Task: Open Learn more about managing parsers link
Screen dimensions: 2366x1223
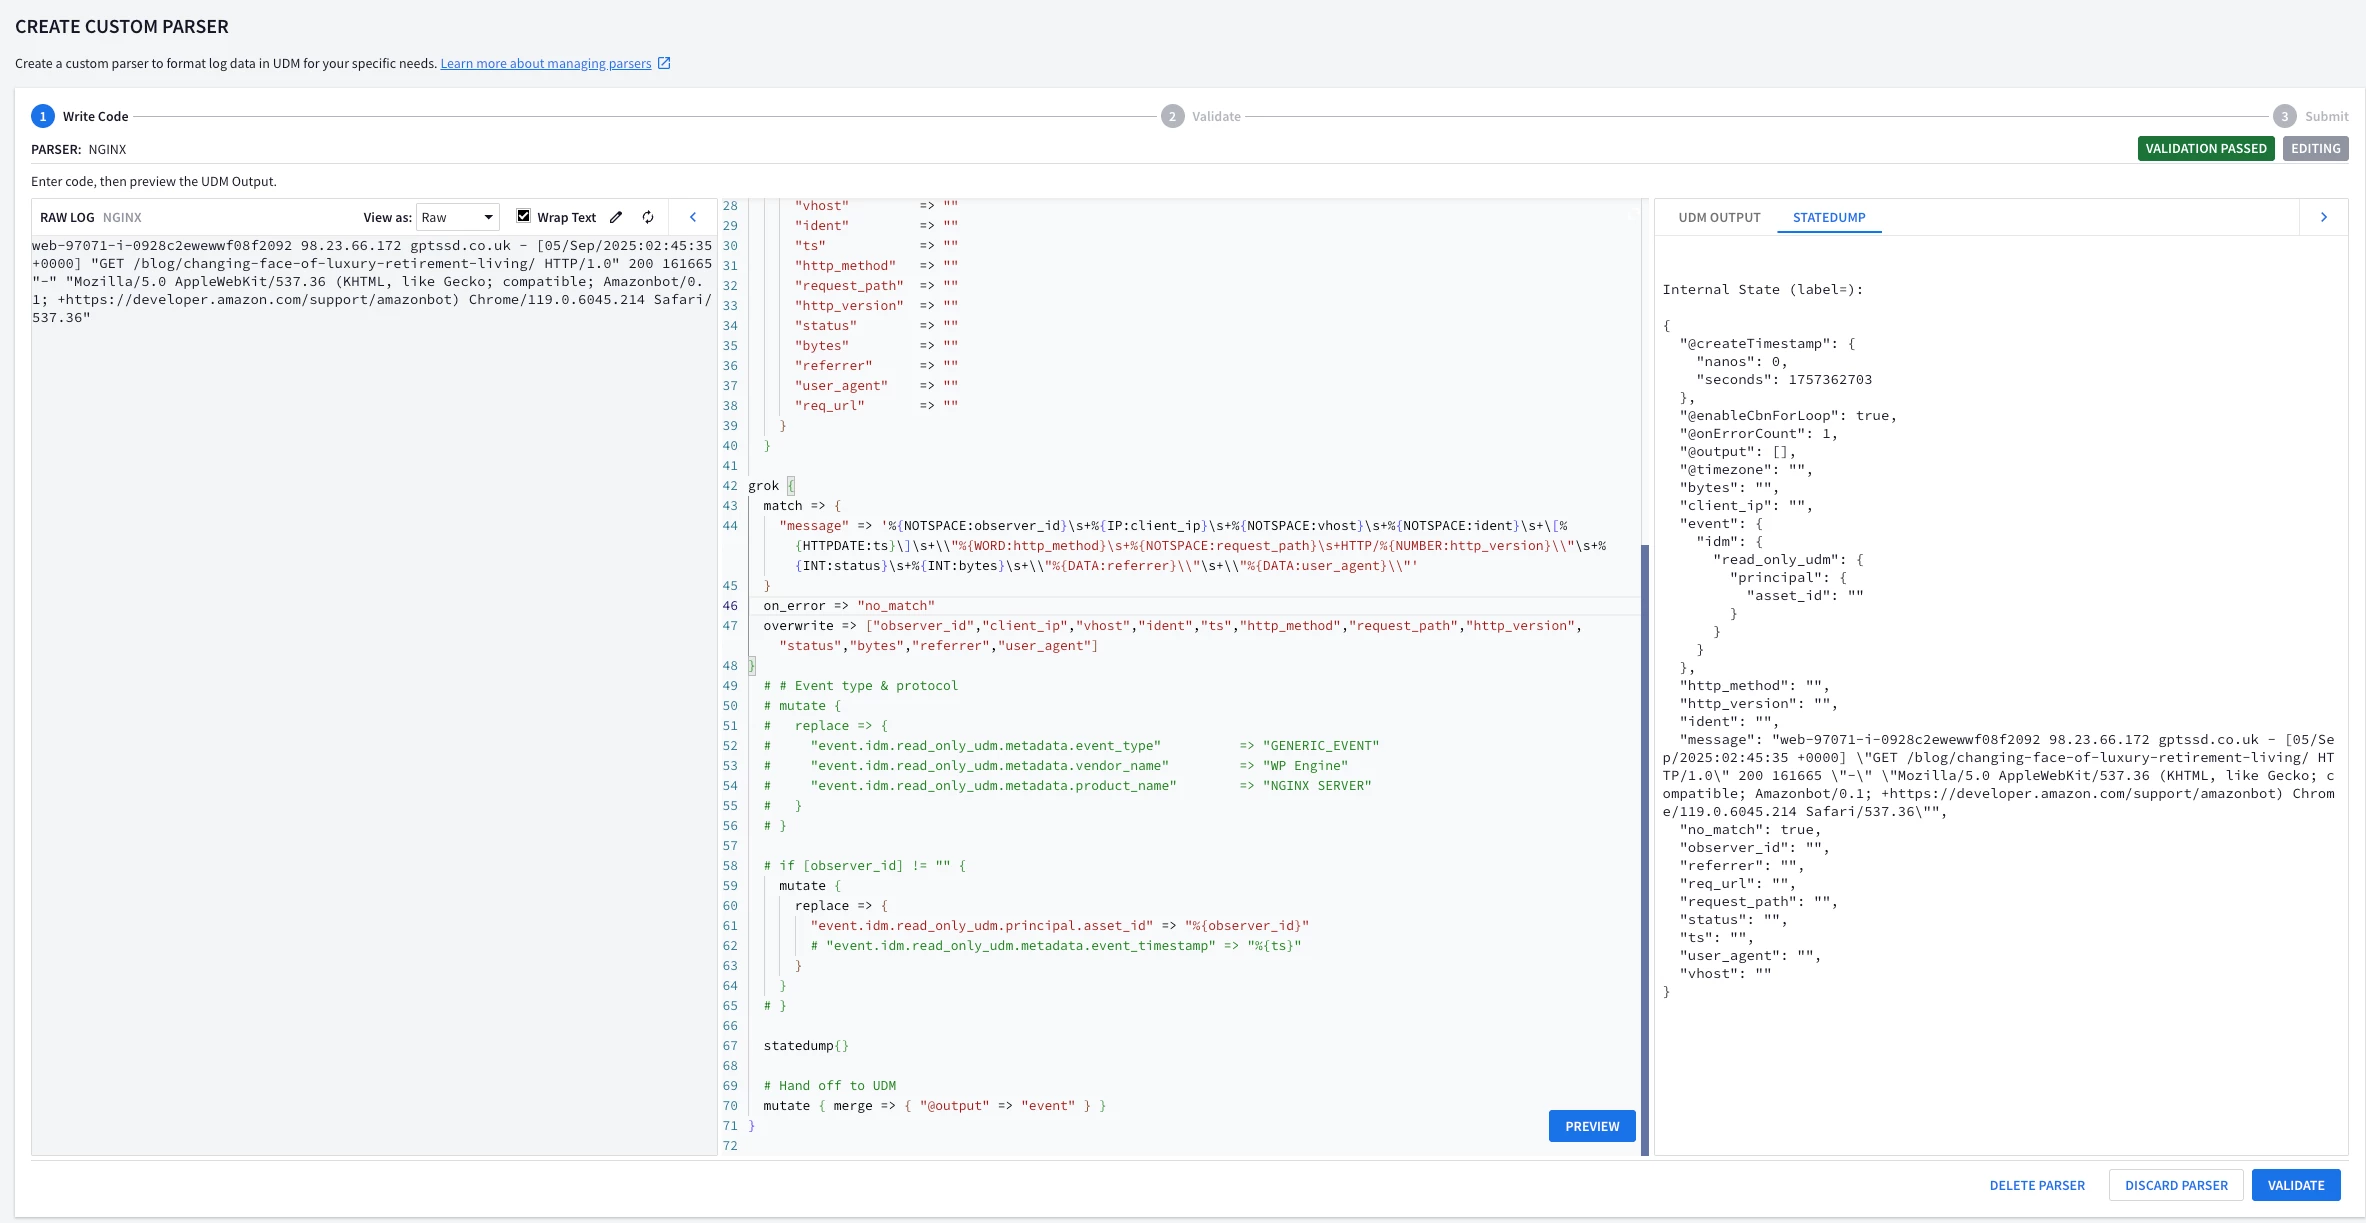Action: pyautogui.click(x=546, y=63)
